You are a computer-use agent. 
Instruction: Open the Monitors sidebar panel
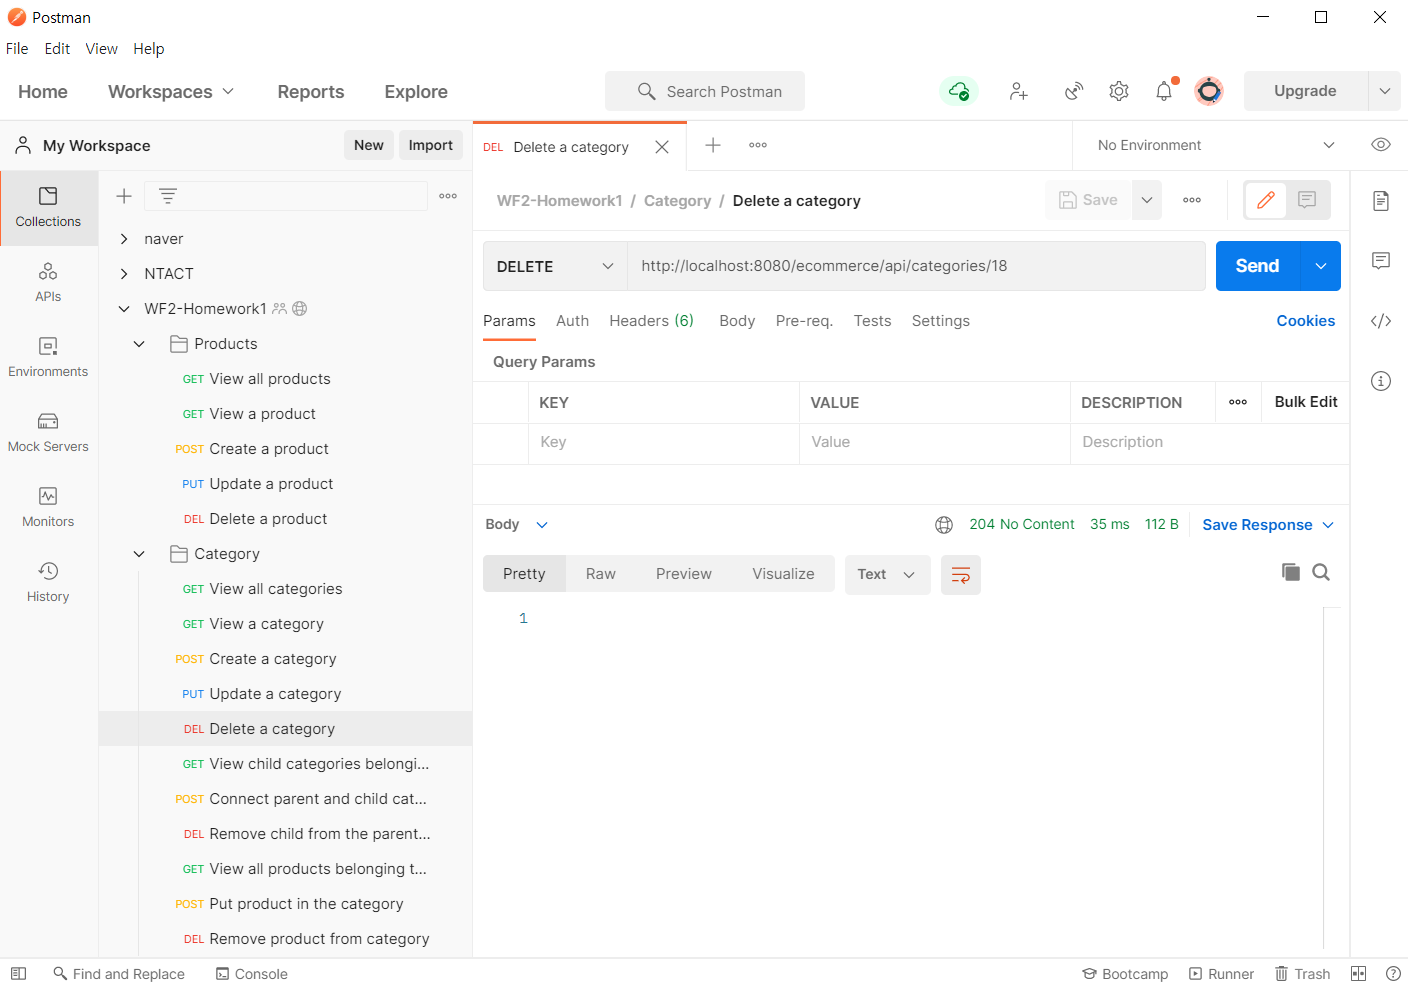[x=48, y=508]
